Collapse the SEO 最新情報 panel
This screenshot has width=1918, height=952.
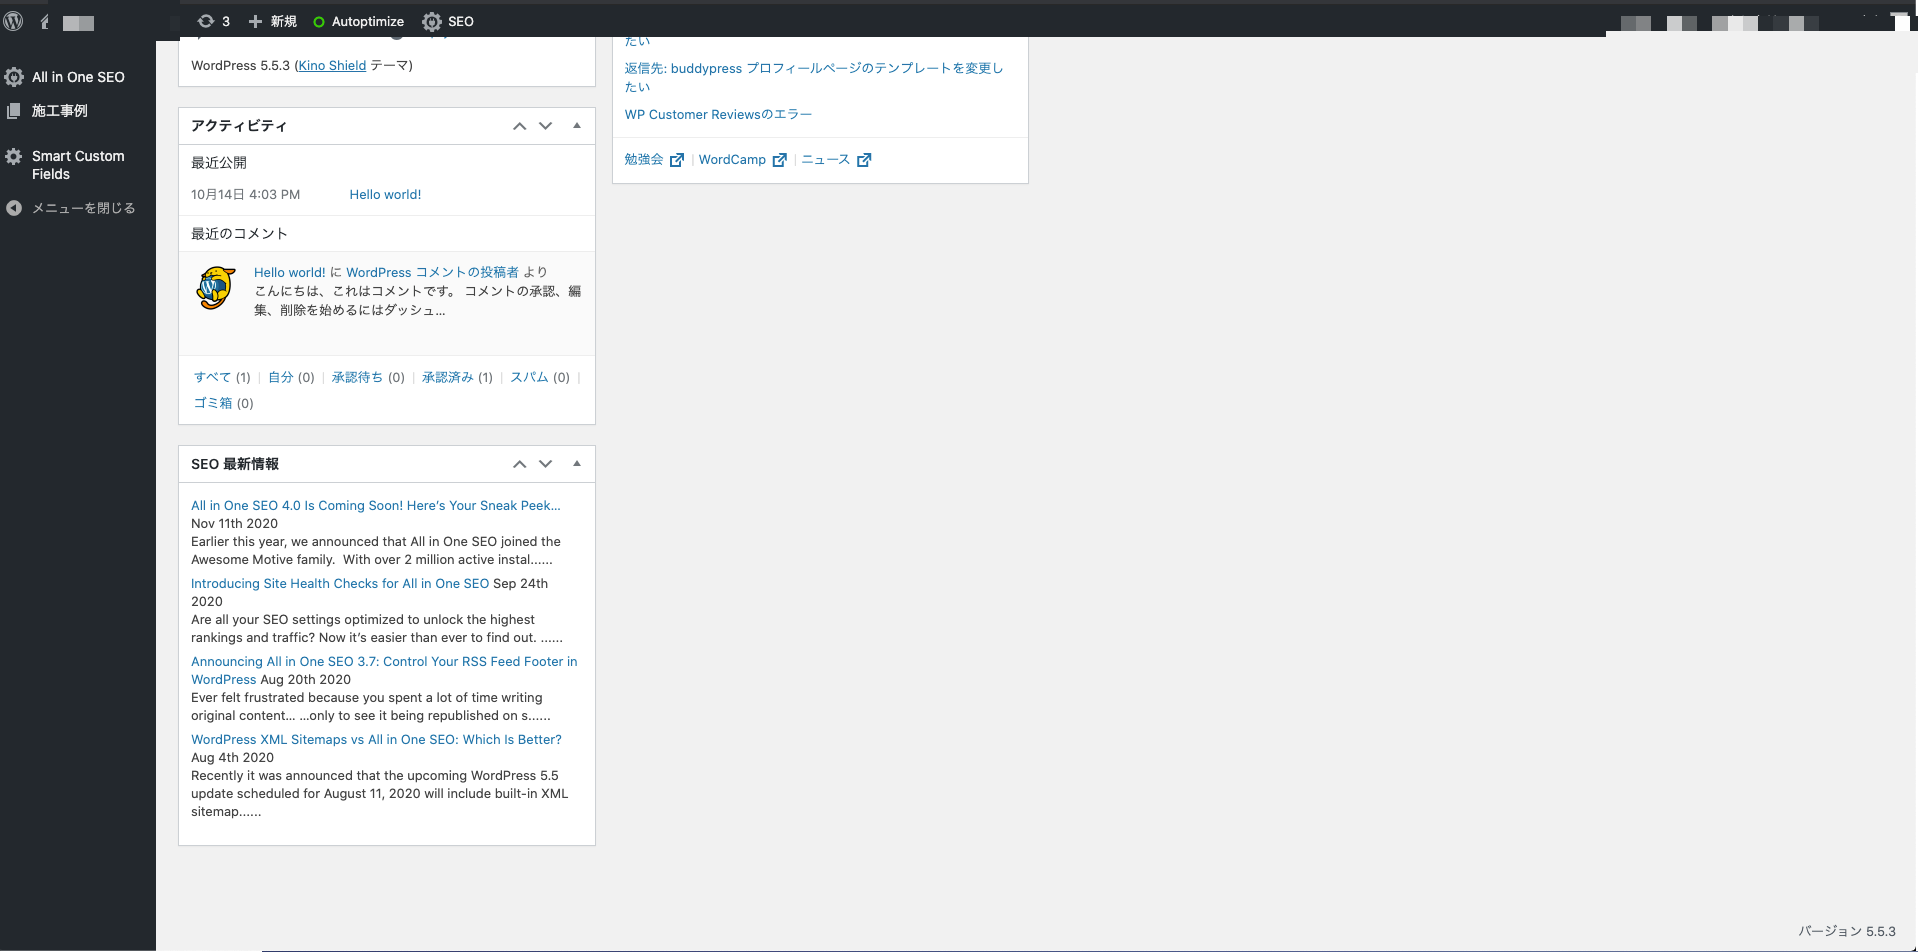[x=577, y=464]
